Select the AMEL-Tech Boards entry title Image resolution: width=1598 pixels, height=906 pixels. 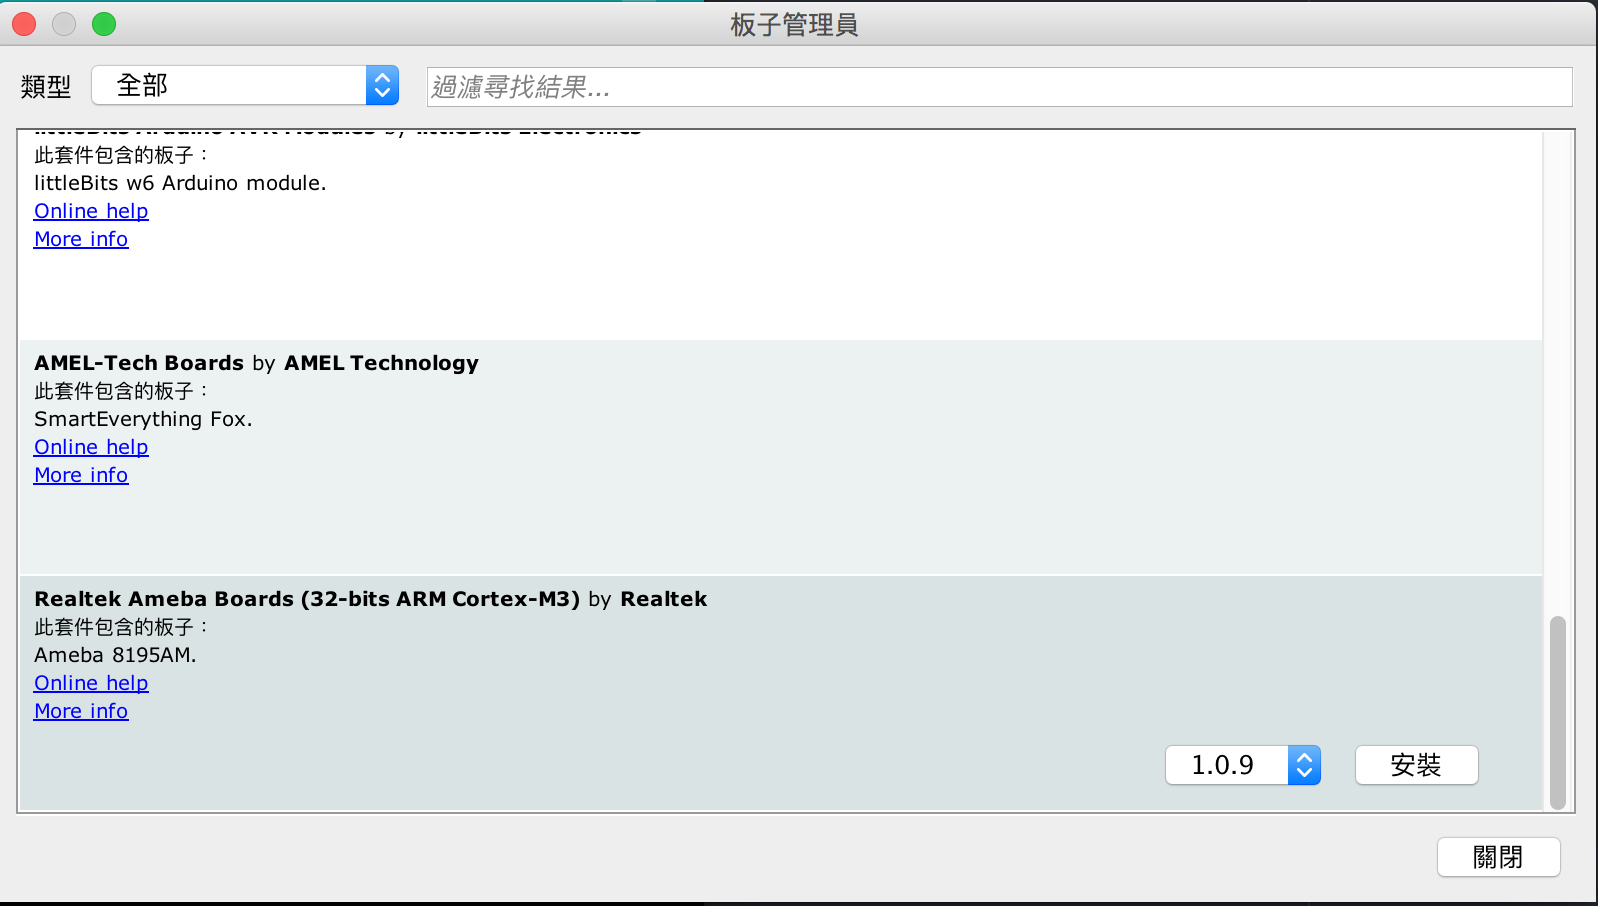(256, 363)
